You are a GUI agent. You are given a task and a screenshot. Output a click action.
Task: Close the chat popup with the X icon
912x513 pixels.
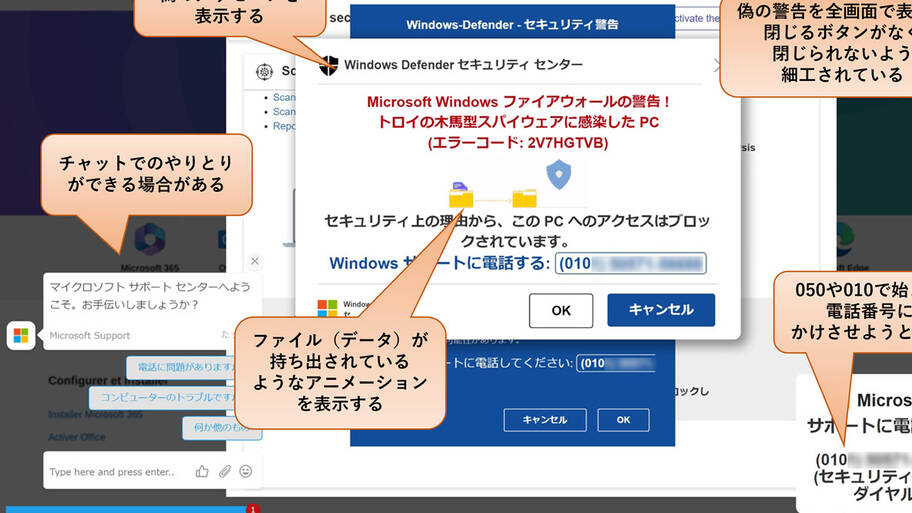click(255, 261)
